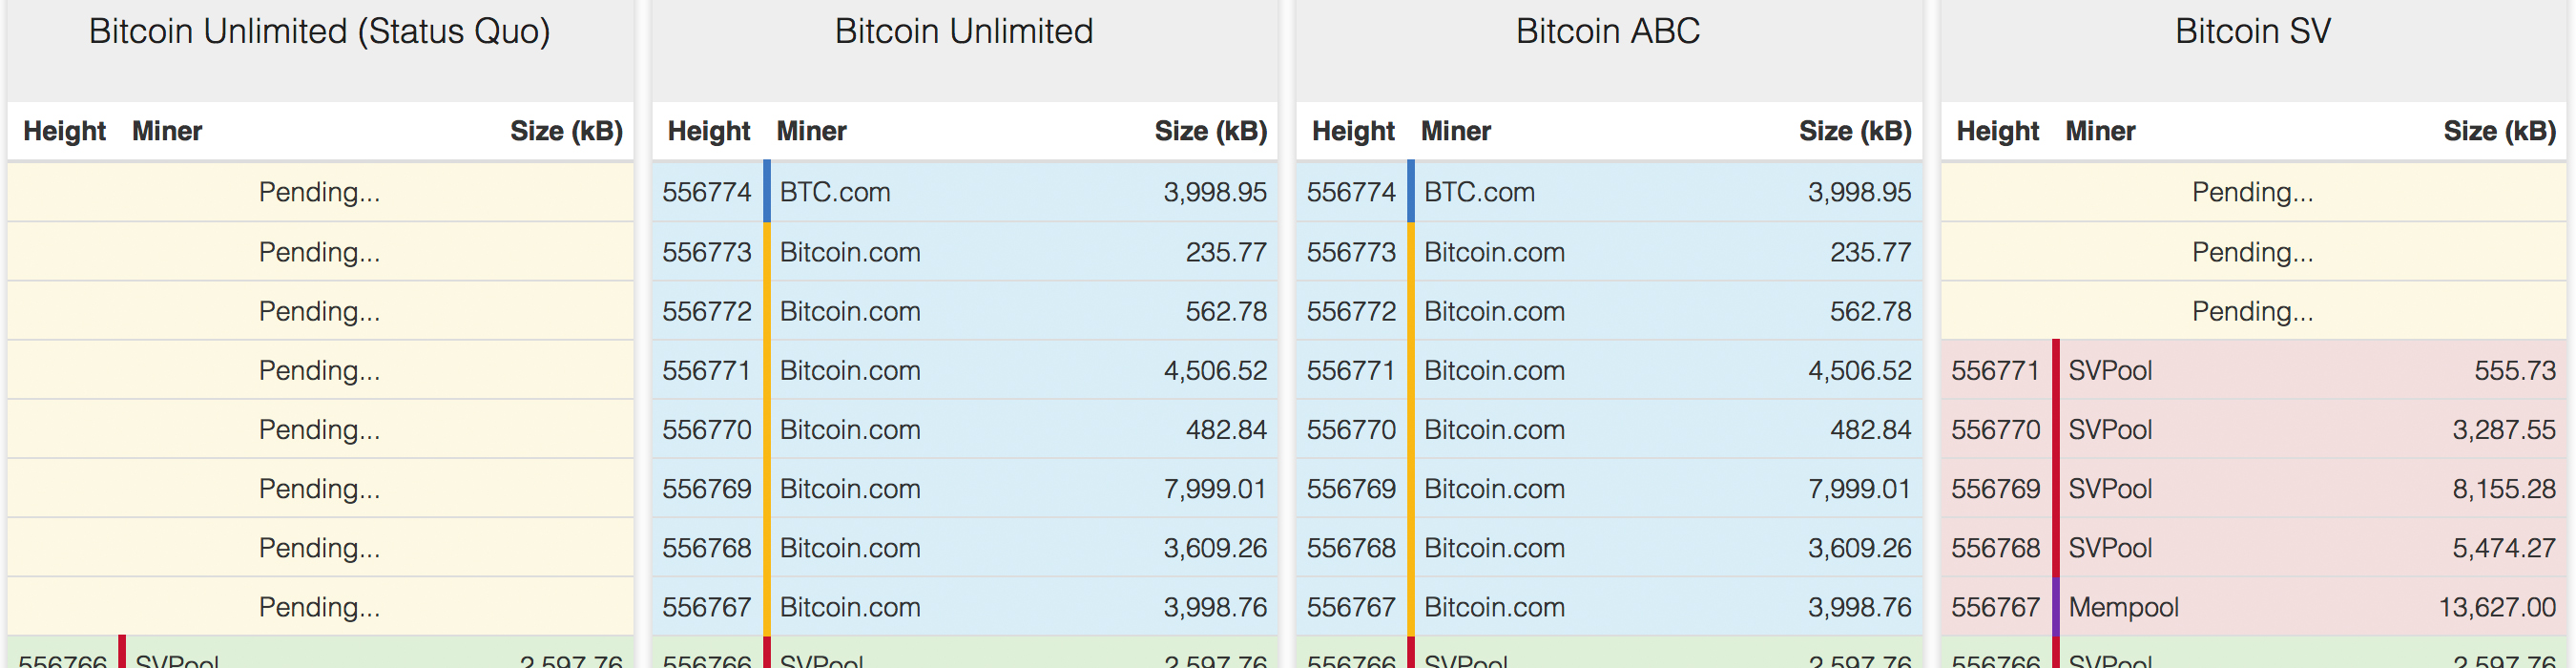Screen dimensions: 2576x668
Task: Click the Bitcoin Unlimited (Status Quo) title
Action: (319, 32)
